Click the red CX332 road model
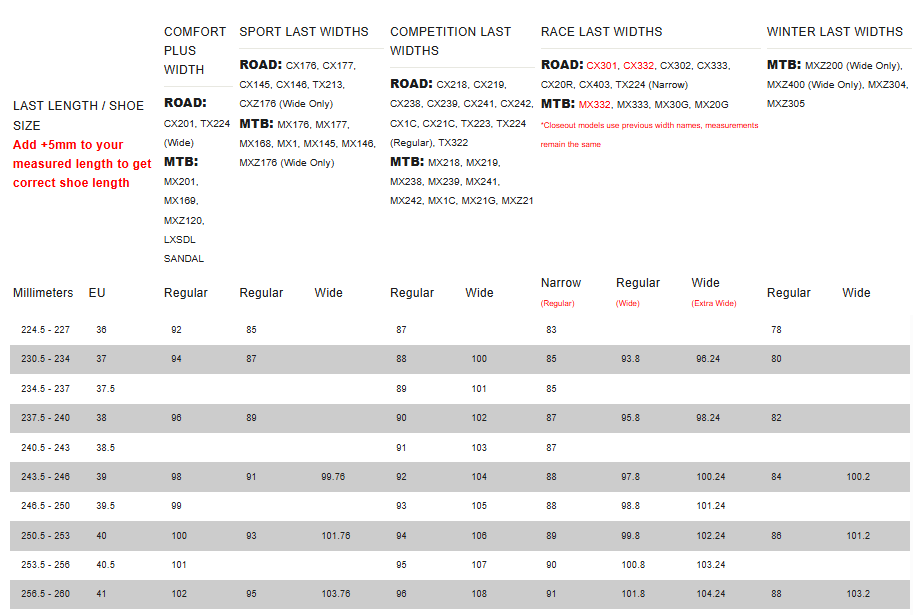The height and width of the screenshot is (616, 913). [x=639, y=66]
